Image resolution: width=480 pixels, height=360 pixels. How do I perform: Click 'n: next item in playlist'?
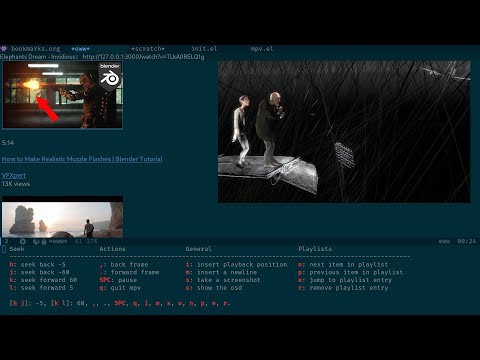[x=343, y=265]
